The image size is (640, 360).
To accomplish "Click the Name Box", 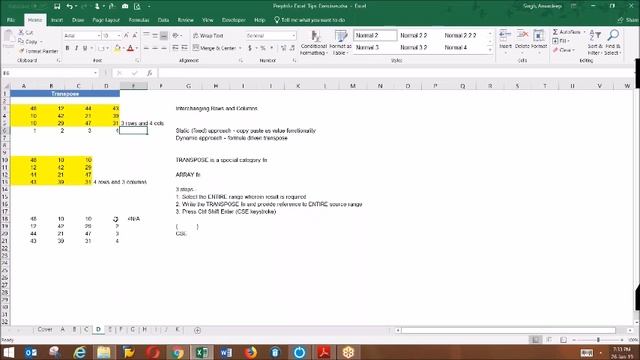I will point(50,73).
